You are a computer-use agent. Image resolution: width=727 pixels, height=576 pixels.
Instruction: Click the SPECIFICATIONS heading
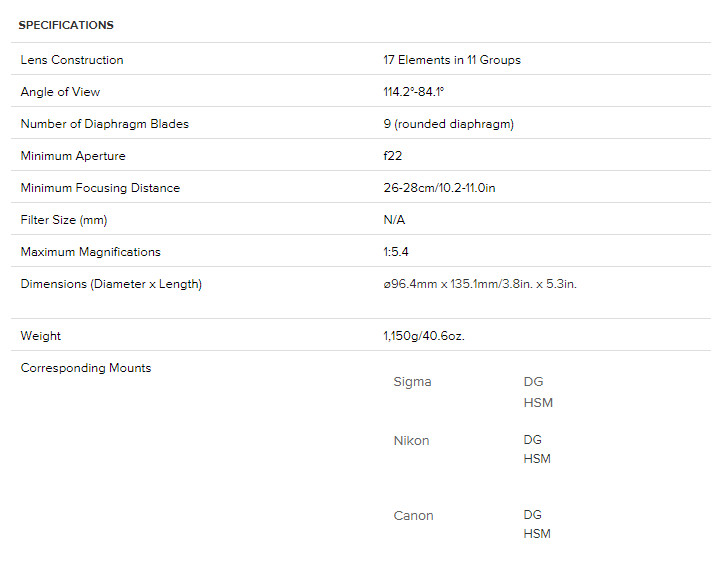click(66, 25)
